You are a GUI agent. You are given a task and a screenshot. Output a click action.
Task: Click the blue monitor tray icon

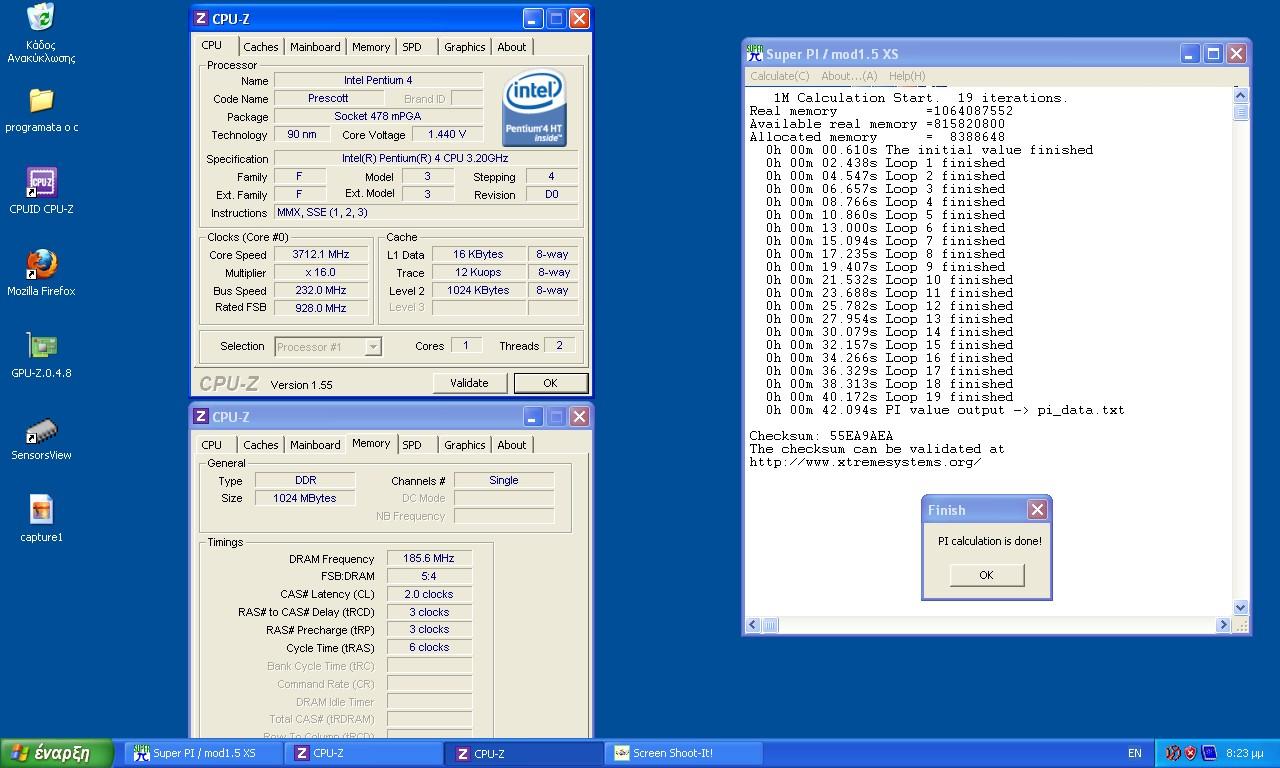coord(1209,753)
